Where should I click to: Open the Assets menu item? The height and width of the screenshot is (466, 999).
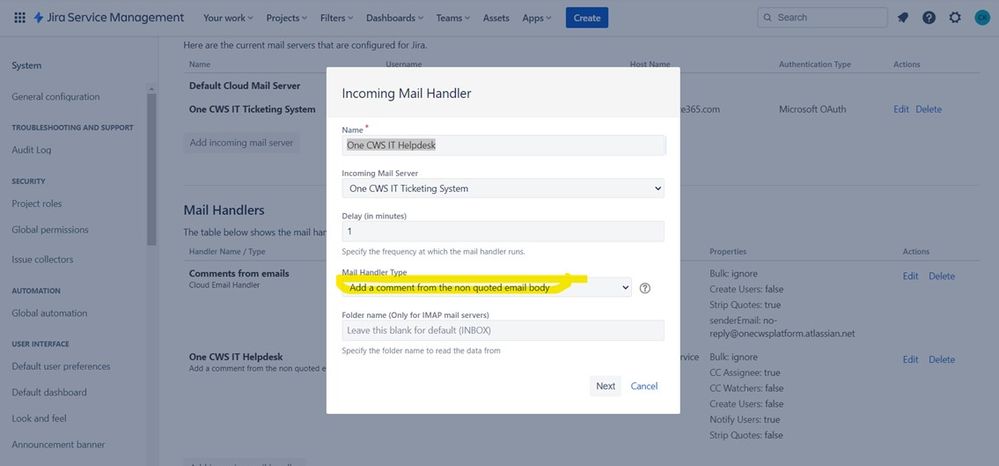[496, 18]
